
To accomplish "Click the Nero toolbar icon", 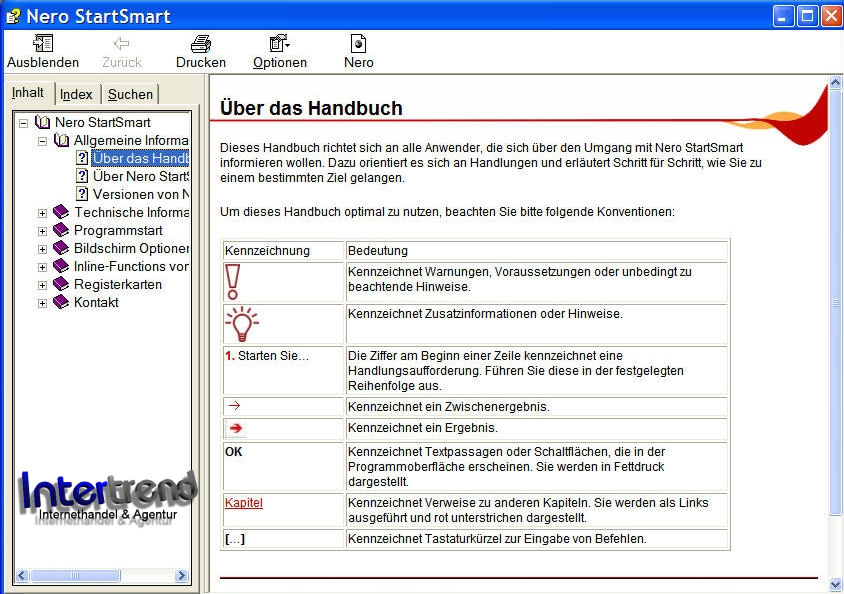I will [x=358, y=44].
